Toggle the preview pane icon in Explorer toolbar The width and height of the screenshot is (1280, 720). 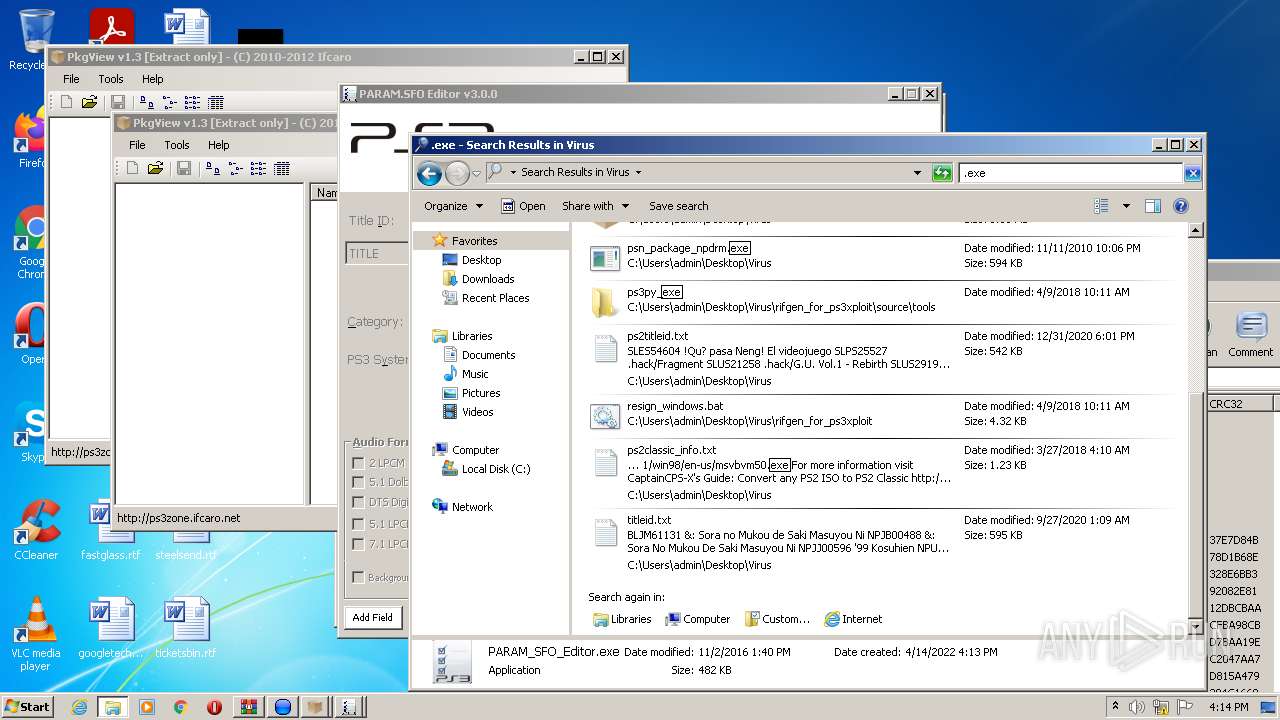click(x=1152, y=206)
